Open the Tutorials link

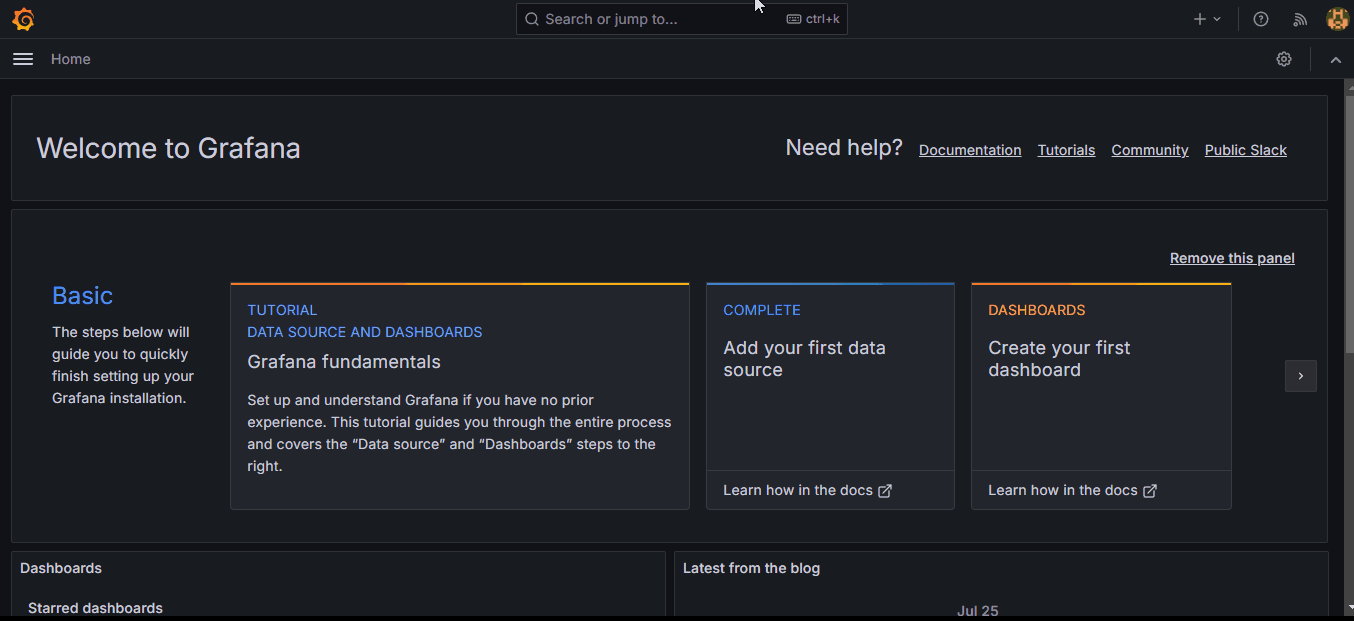click(x=1066, y=150)
